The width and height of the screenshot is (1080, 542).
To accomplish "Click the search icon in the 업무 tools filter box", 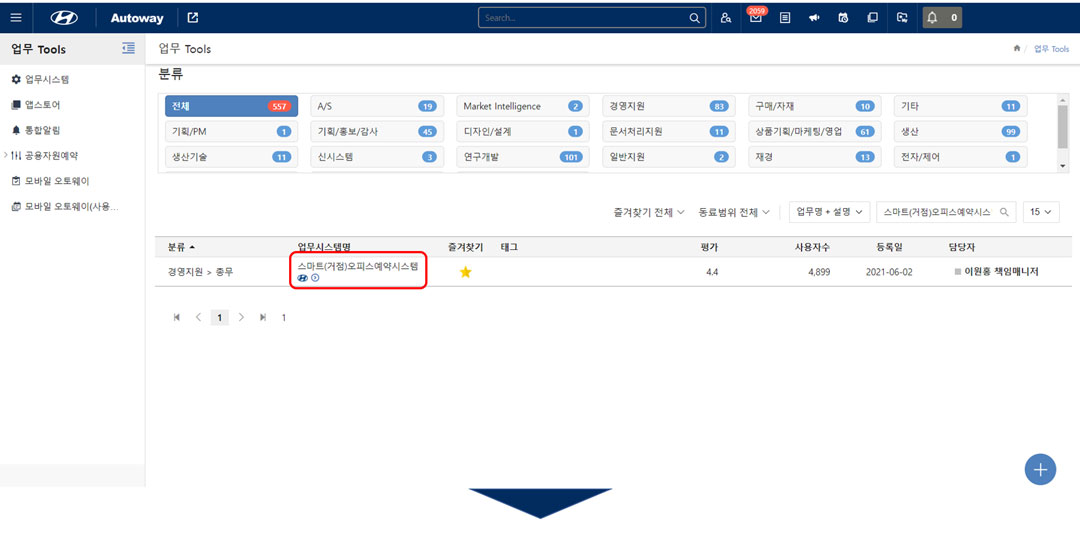I will 1004,212.
